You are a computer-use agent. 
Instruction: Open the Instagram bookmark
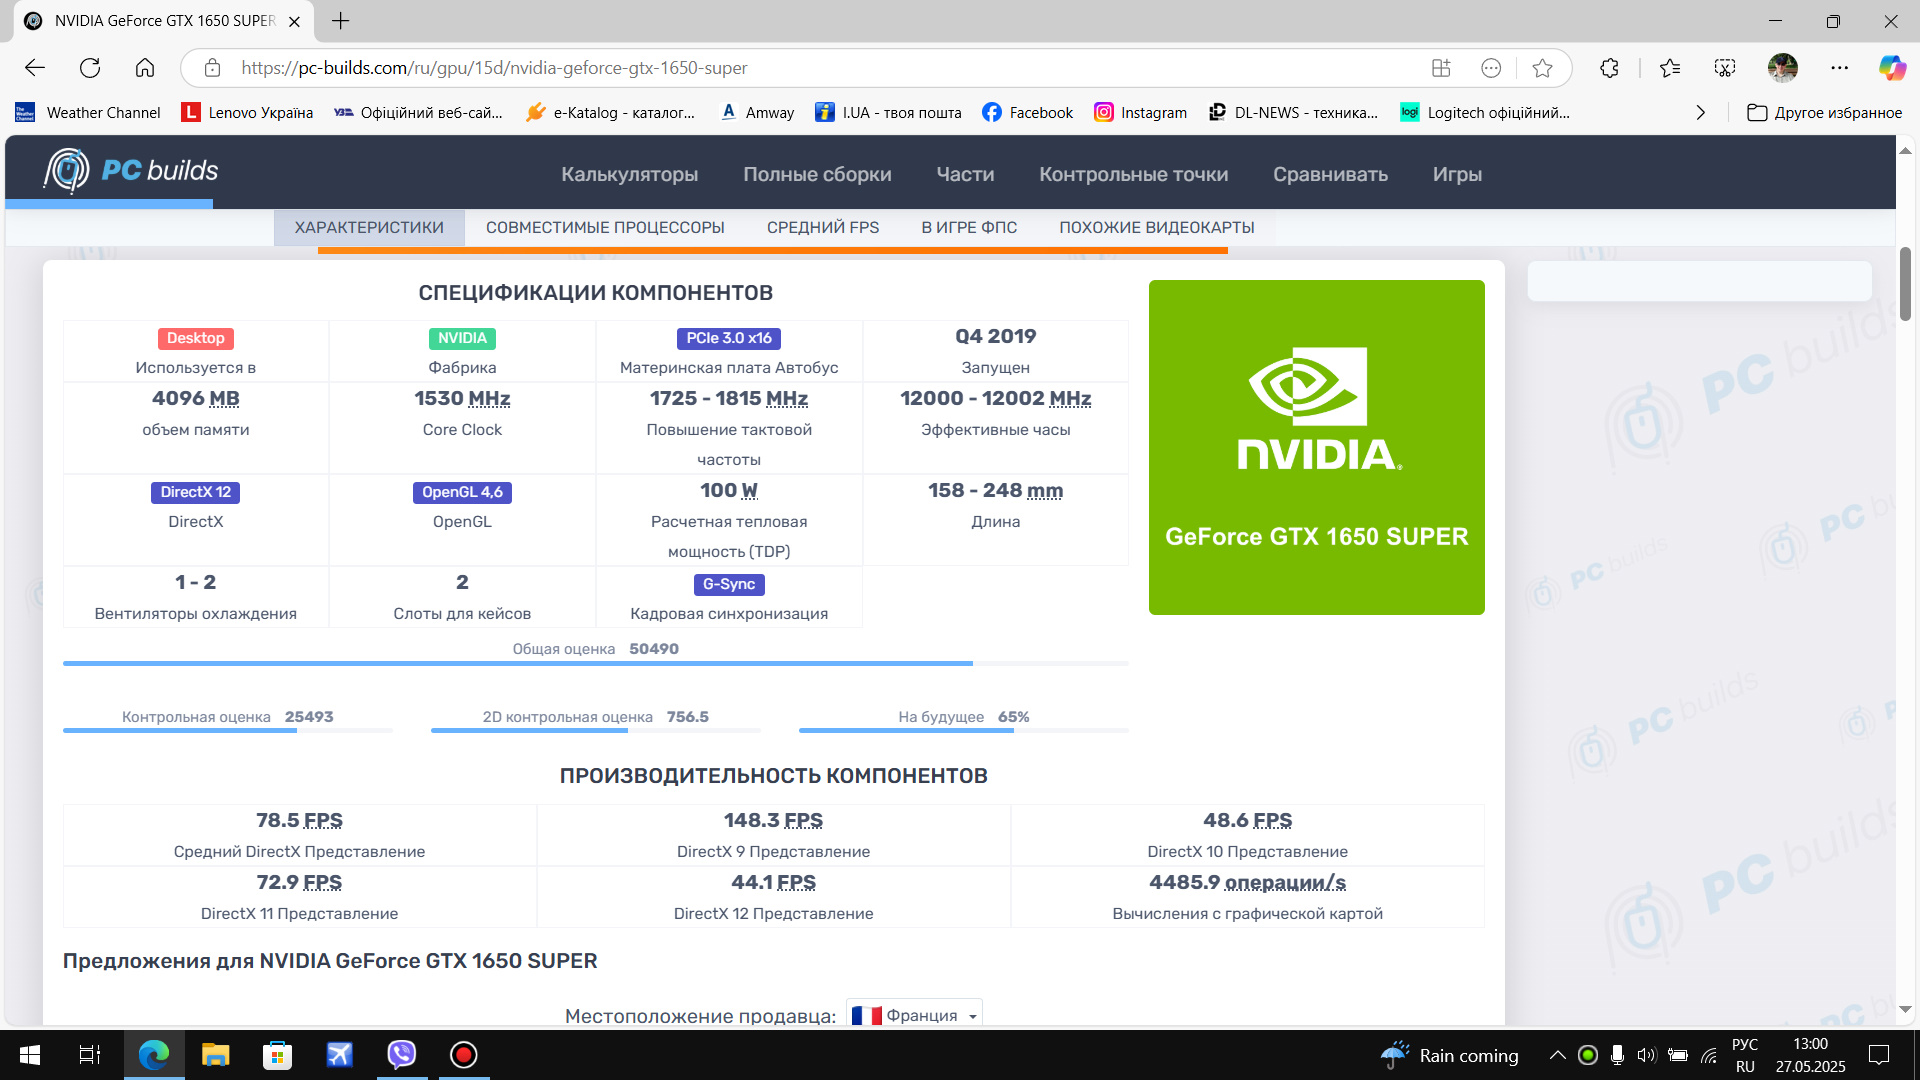point(1141,113)
